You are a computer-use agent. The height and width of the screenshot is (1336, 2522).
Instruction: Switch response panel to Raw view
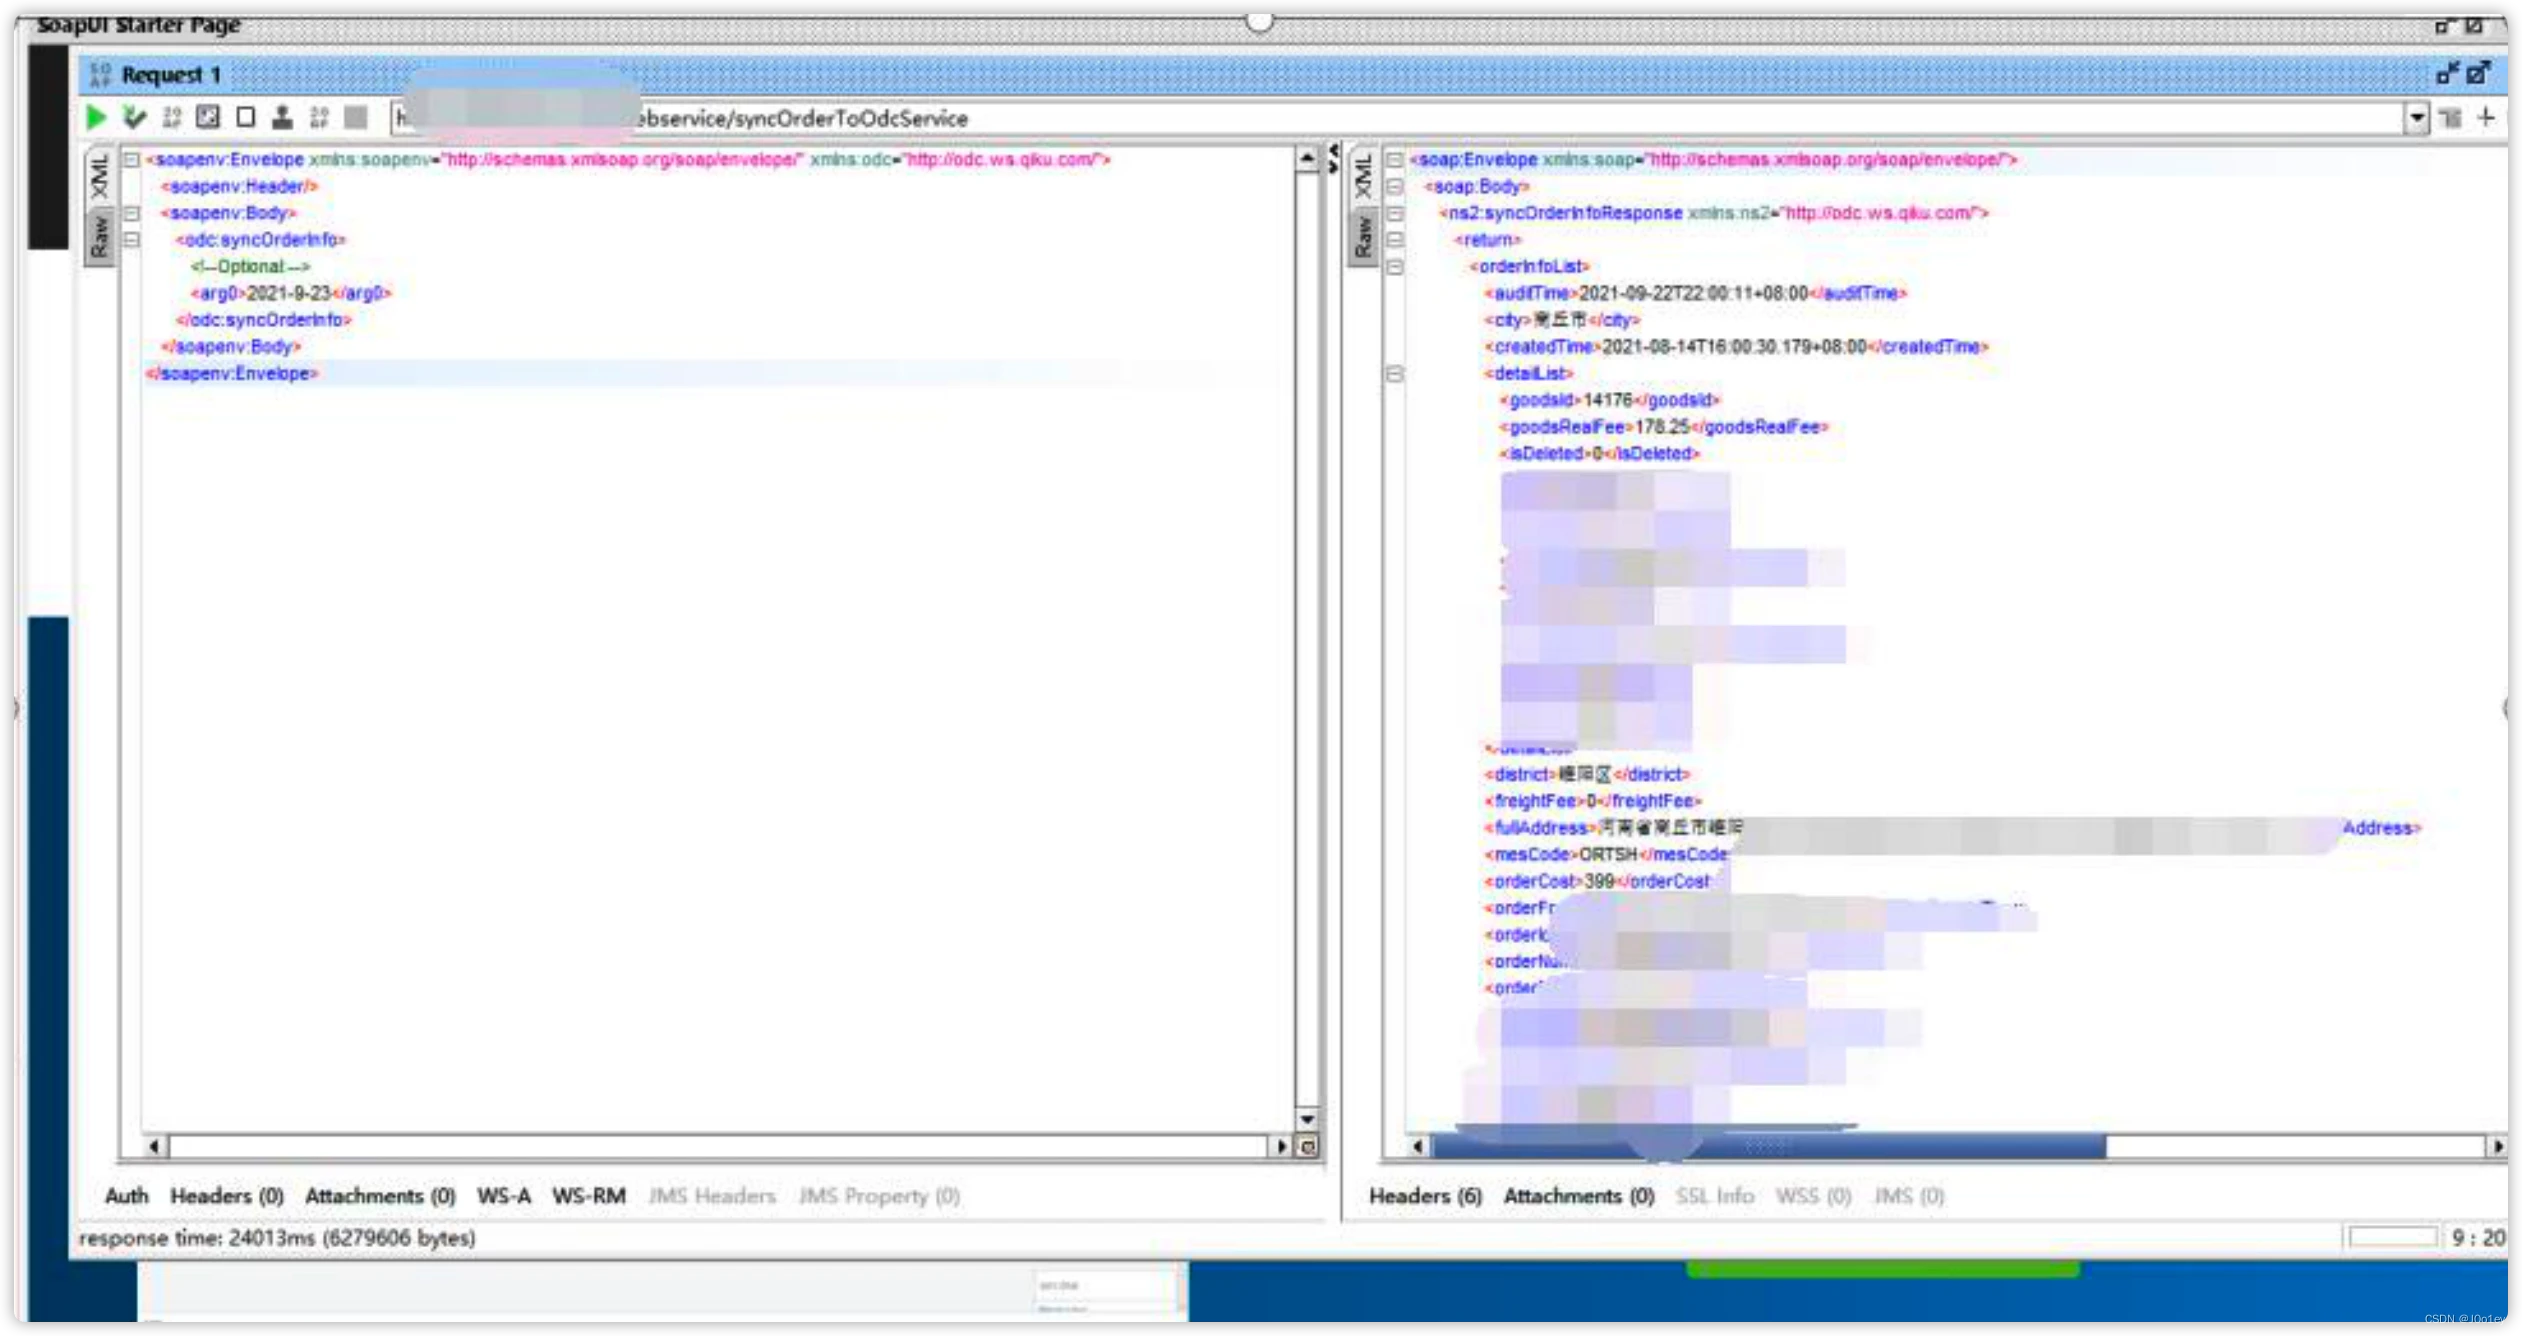pyautogui.click(x=1363, y=238)
